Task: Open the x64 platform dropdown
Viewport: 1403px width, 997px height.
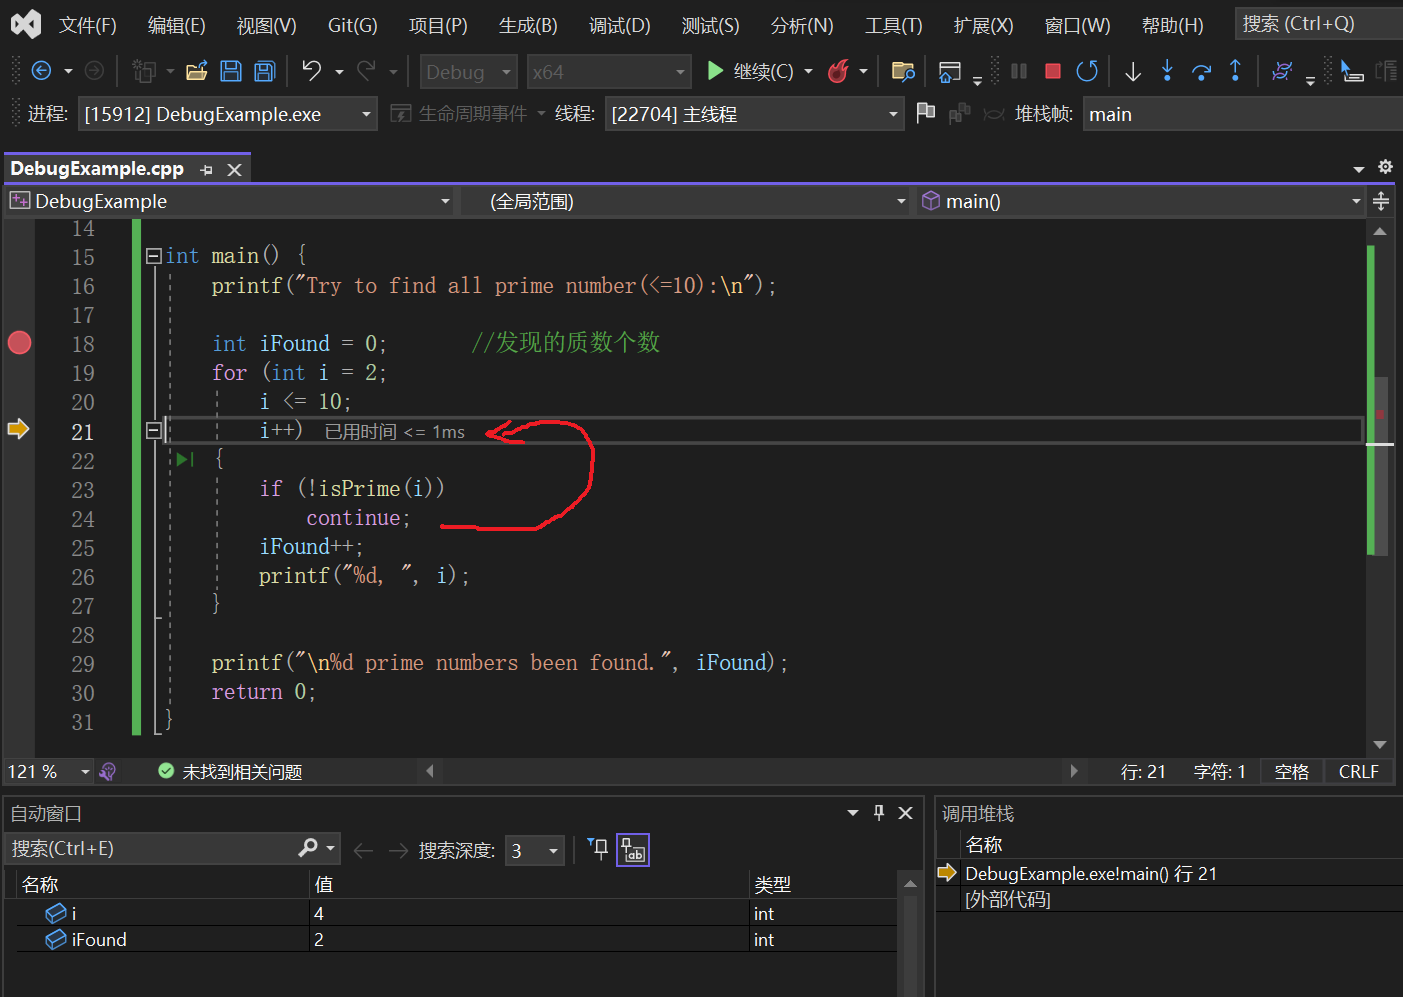Action: (608, 72)
